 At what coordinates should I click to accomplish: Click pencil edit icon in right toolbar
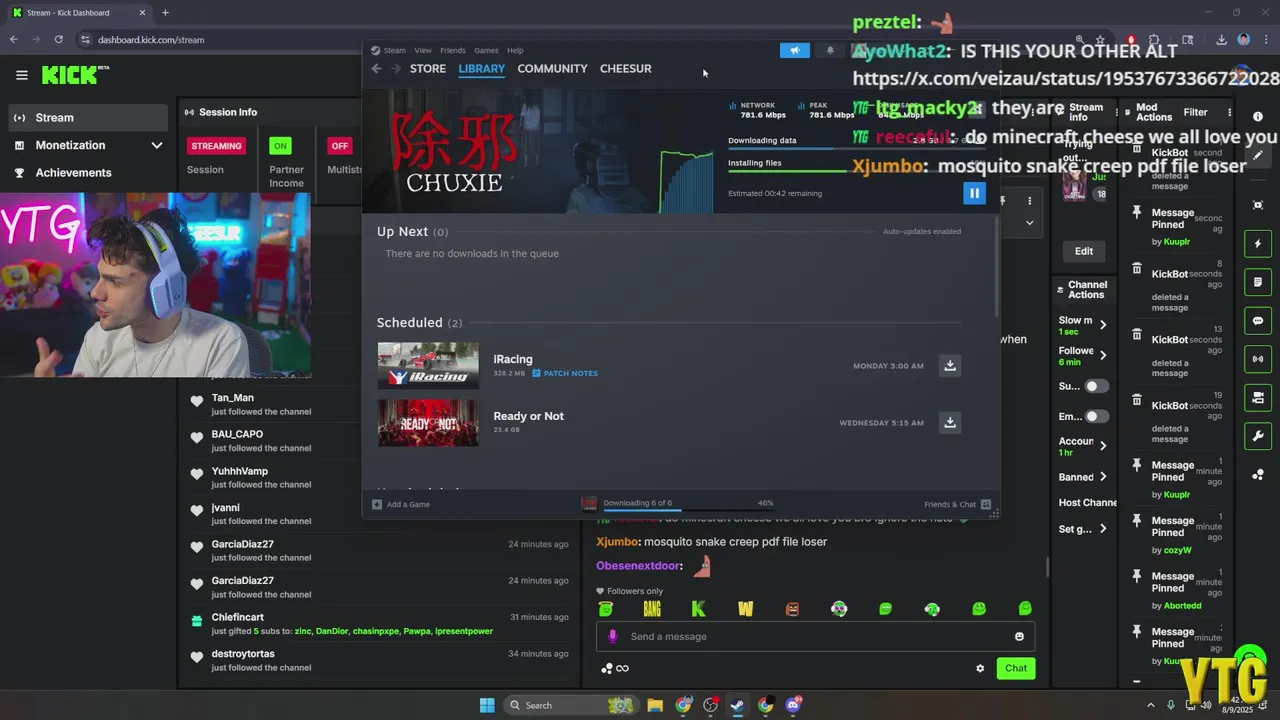(1258, 155)
